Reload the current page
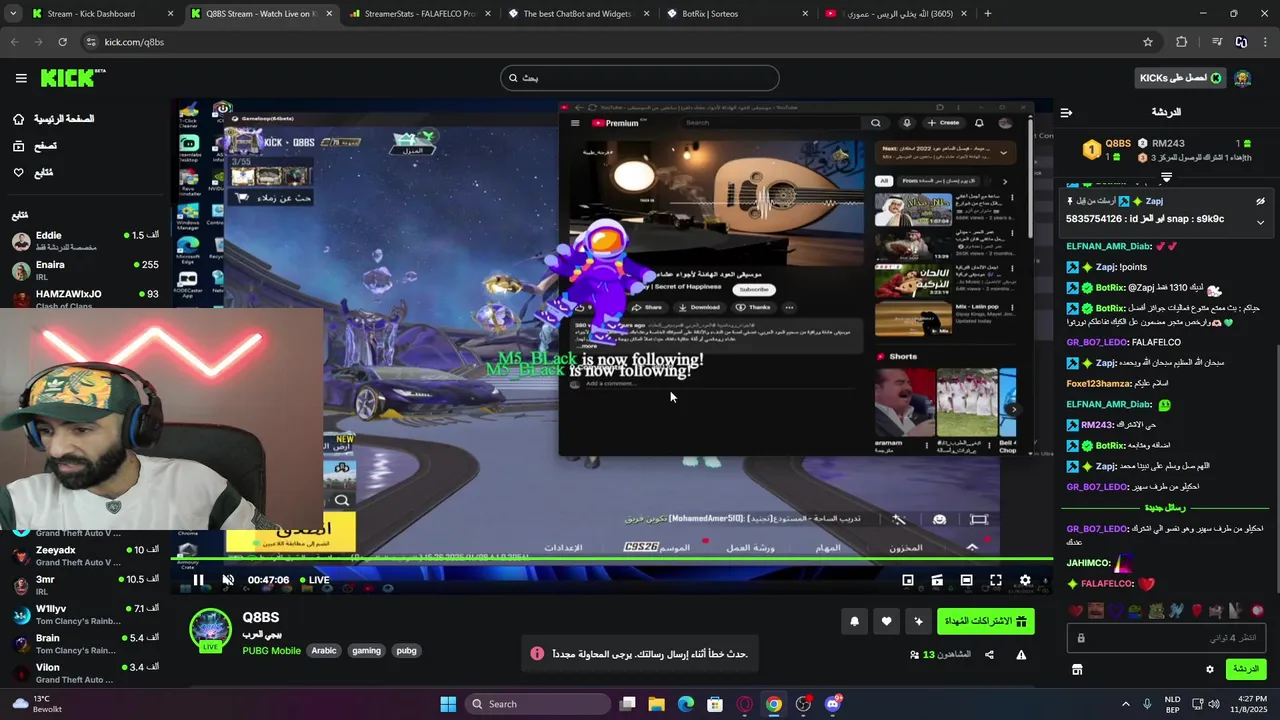The image size is (1280, 720). tap(62, 42)
